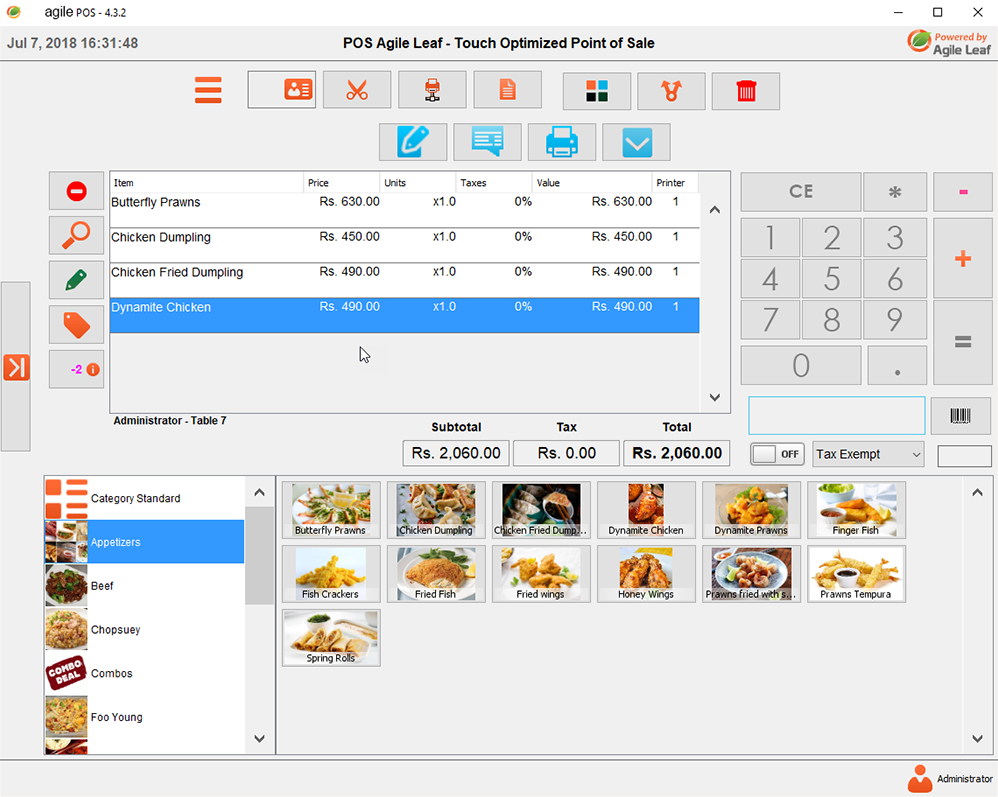Select the Chicken Dumpling ticket line

pos(405,245)
